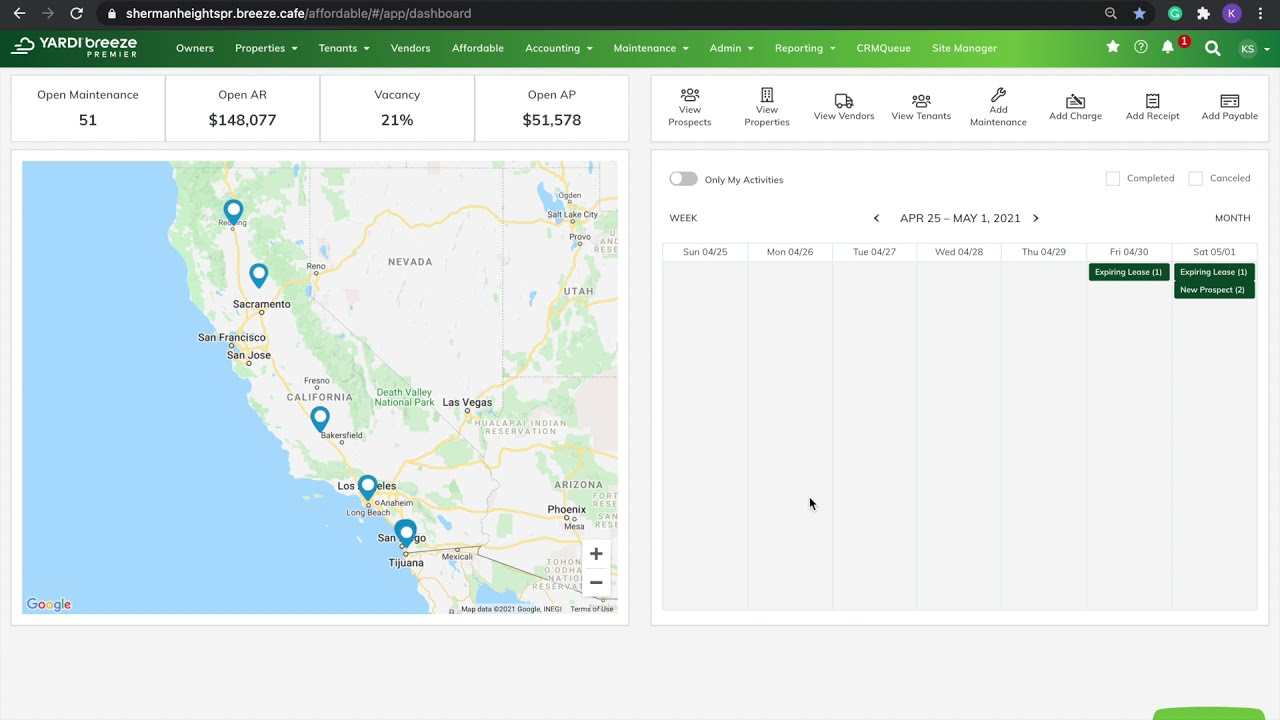1280x720 pixels.
Task: Toggle the Only My Activities switch
Action: 683,179
